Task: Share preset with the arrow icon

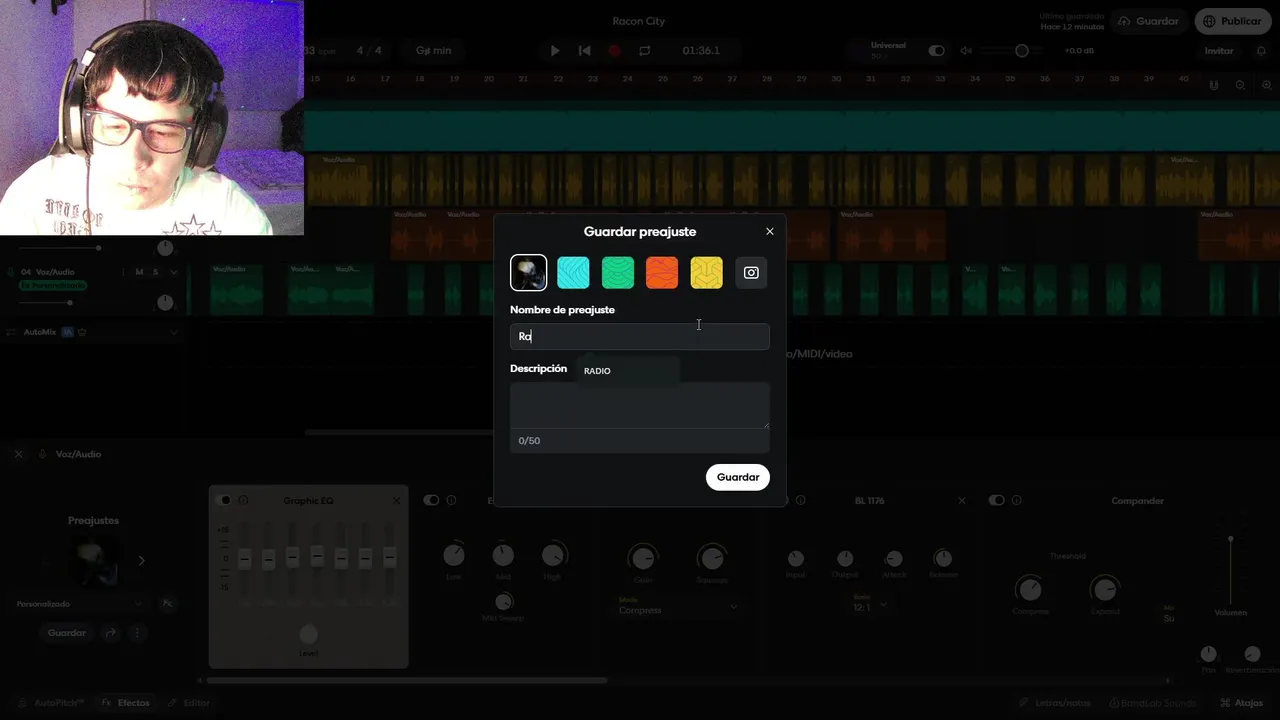Action: click(x=111, y=633)
